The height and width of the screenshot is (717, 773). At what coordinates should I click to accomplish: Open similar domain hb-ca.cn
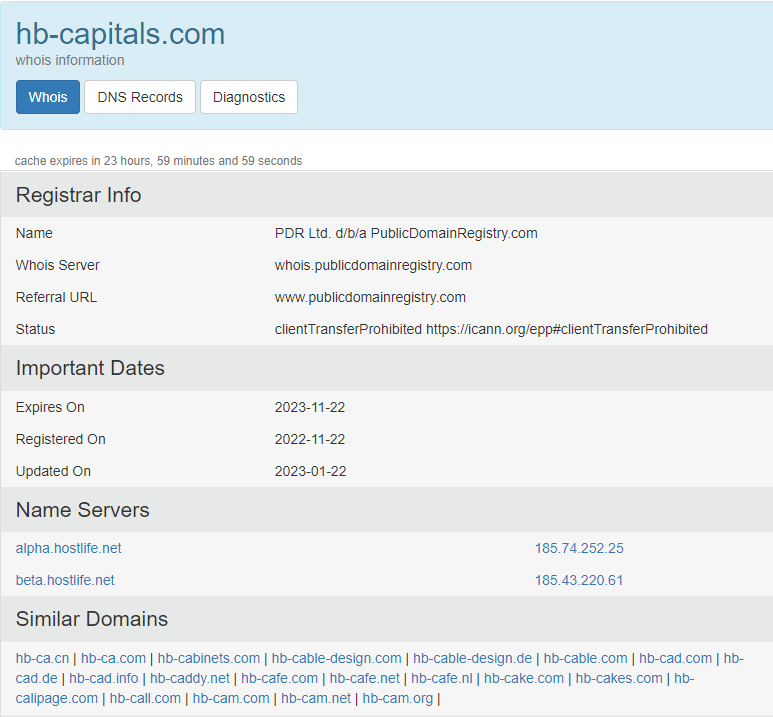coord(42,658)
